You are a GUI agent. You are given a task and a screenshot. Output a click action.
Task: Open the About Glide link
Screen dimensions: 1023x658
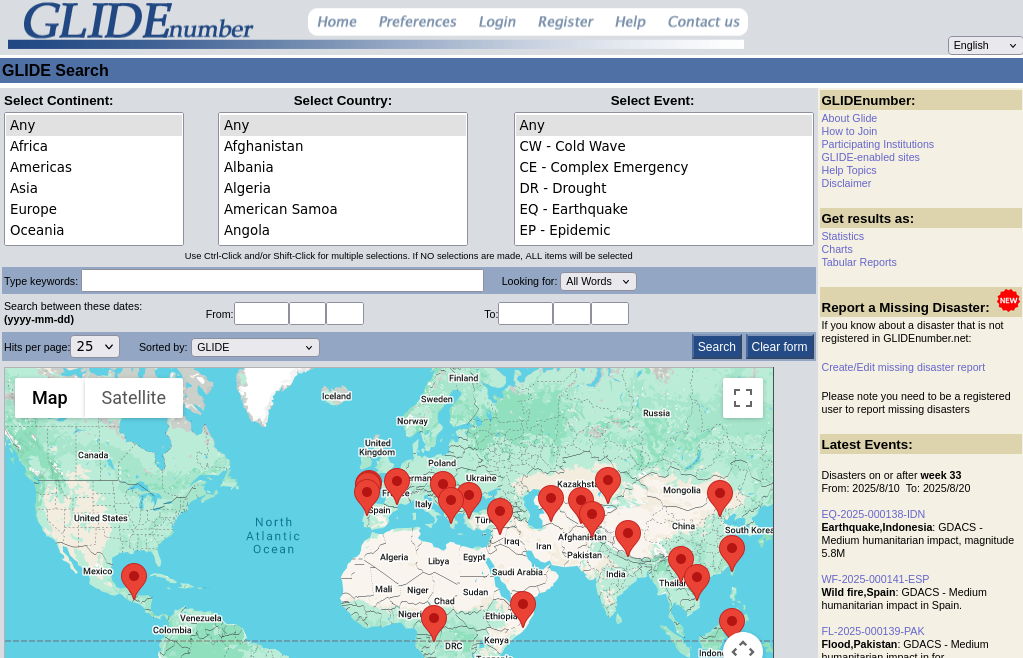[849, 118]
